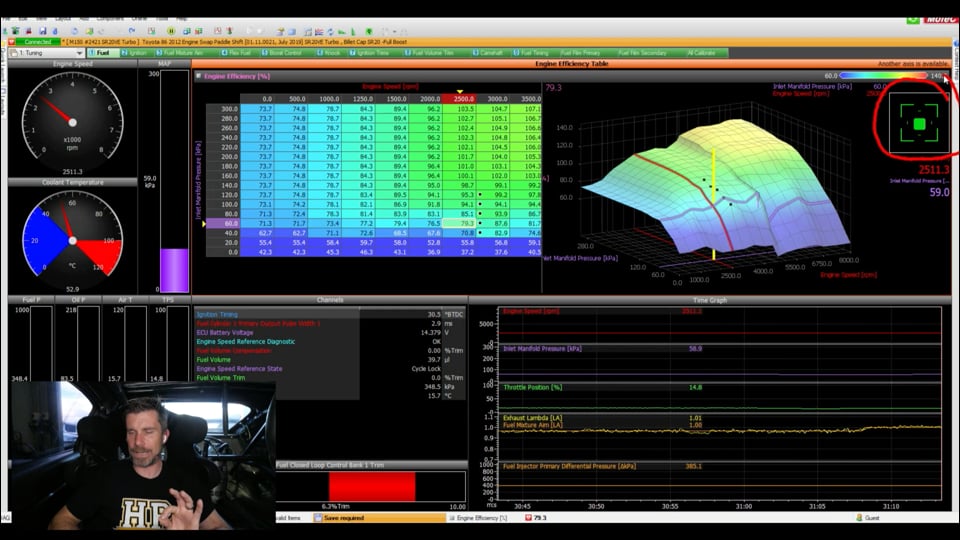
Task: Open the Boost Control tab
Action: coord(283,53)
